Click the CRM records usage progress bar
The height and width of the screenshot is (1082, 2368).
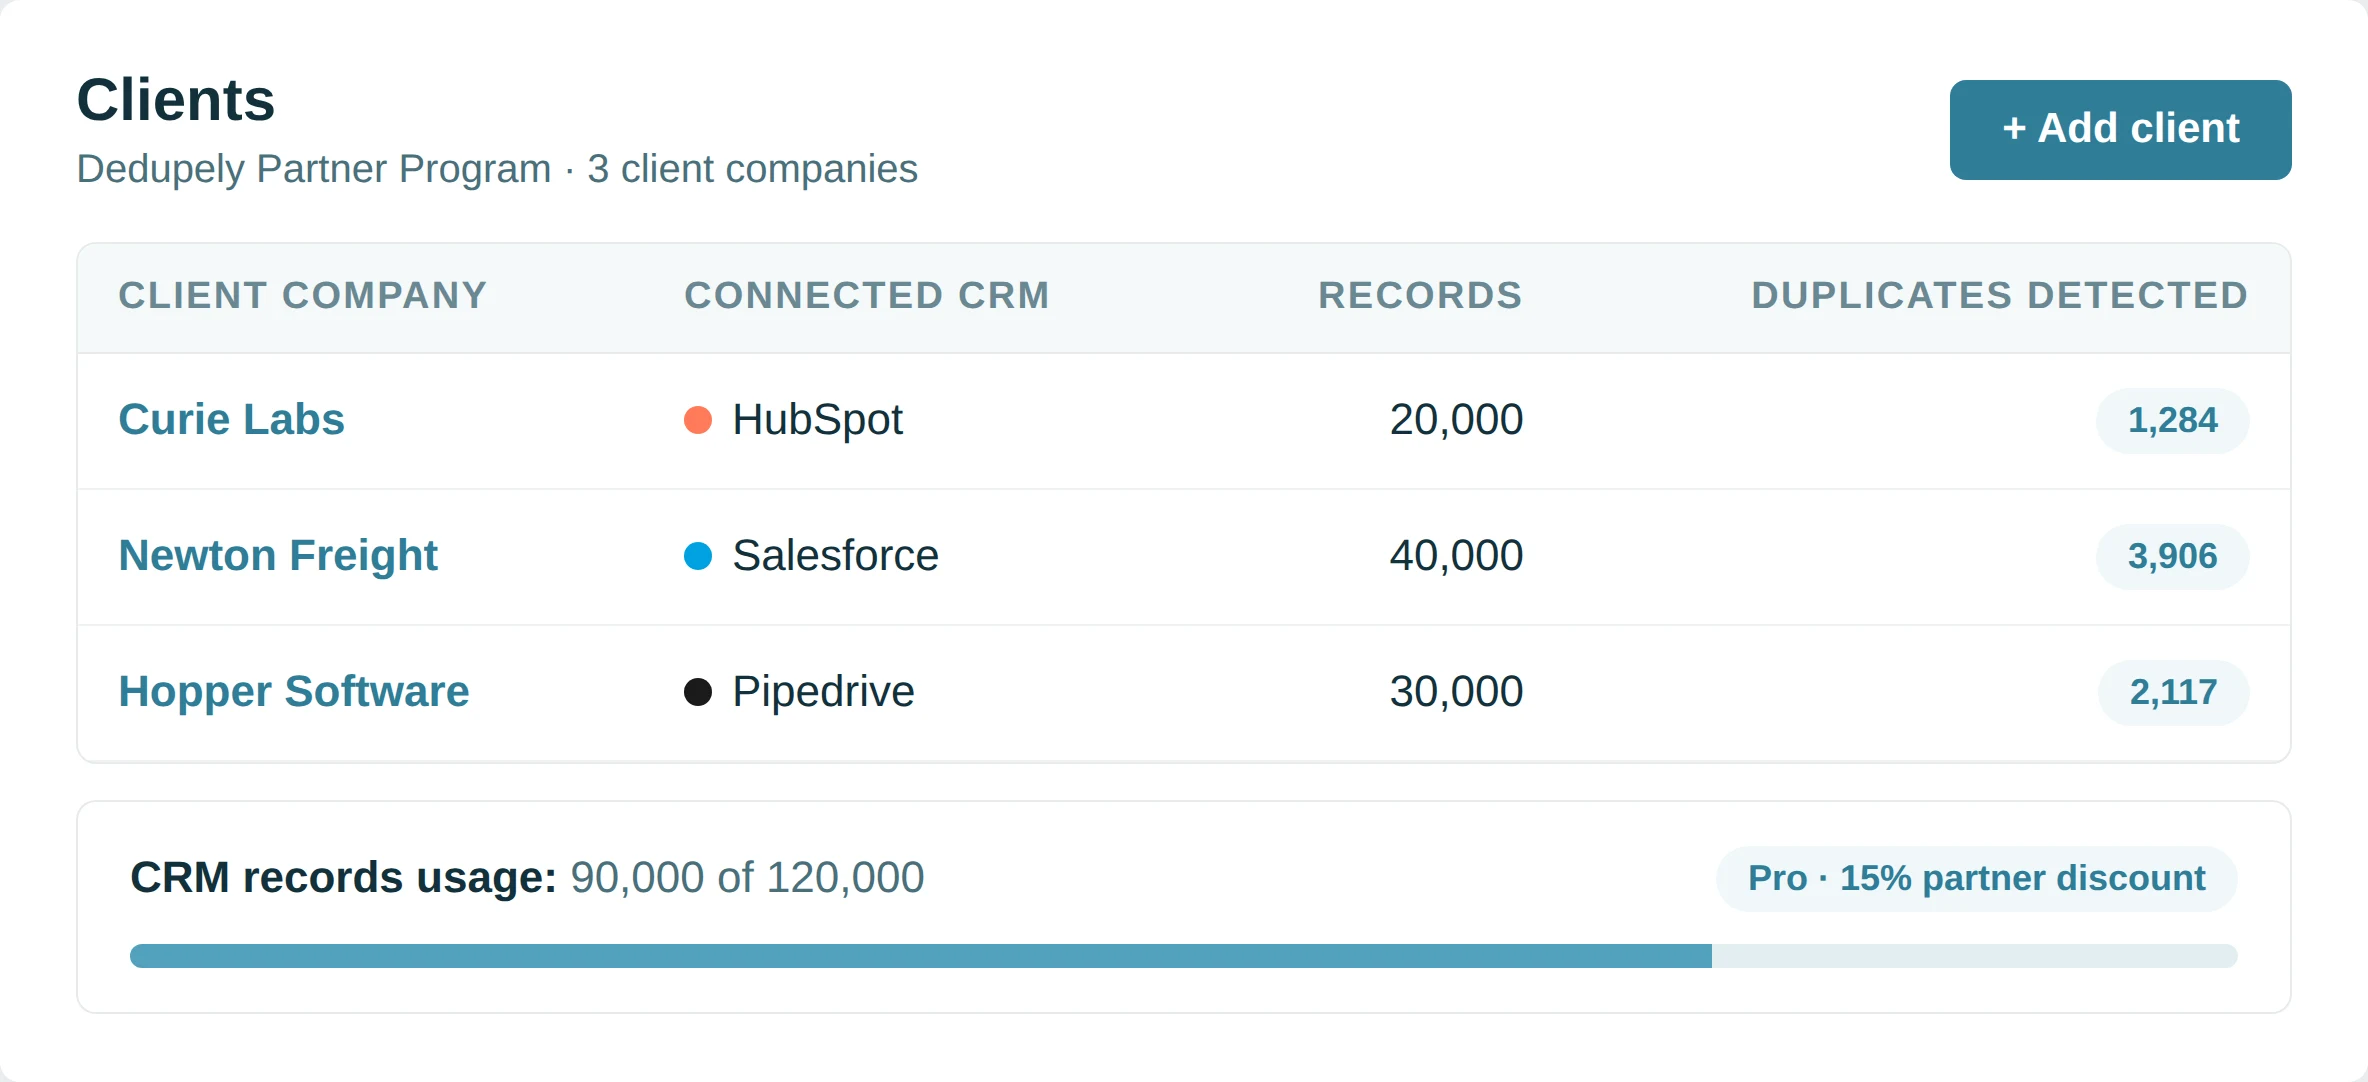[1184, 956]
